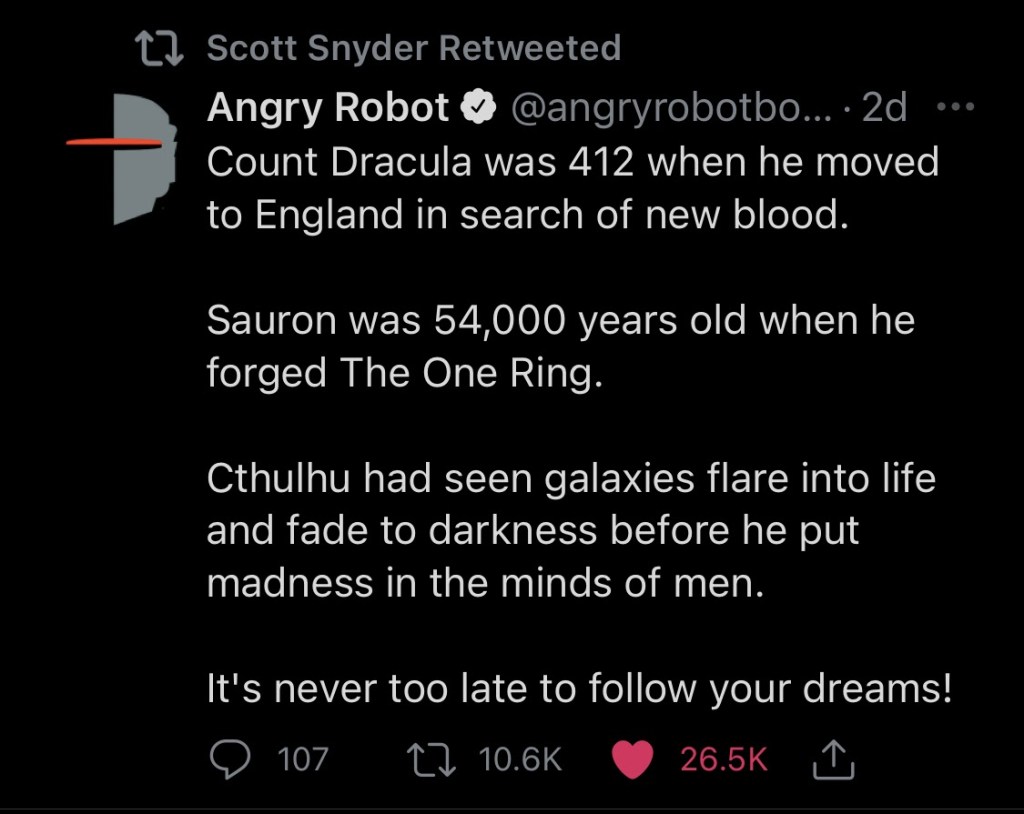Image resolution: width=1024 pixels, height=814 pixels.
Task: Click the 10.6K retweets count
Action: (521, 759)
